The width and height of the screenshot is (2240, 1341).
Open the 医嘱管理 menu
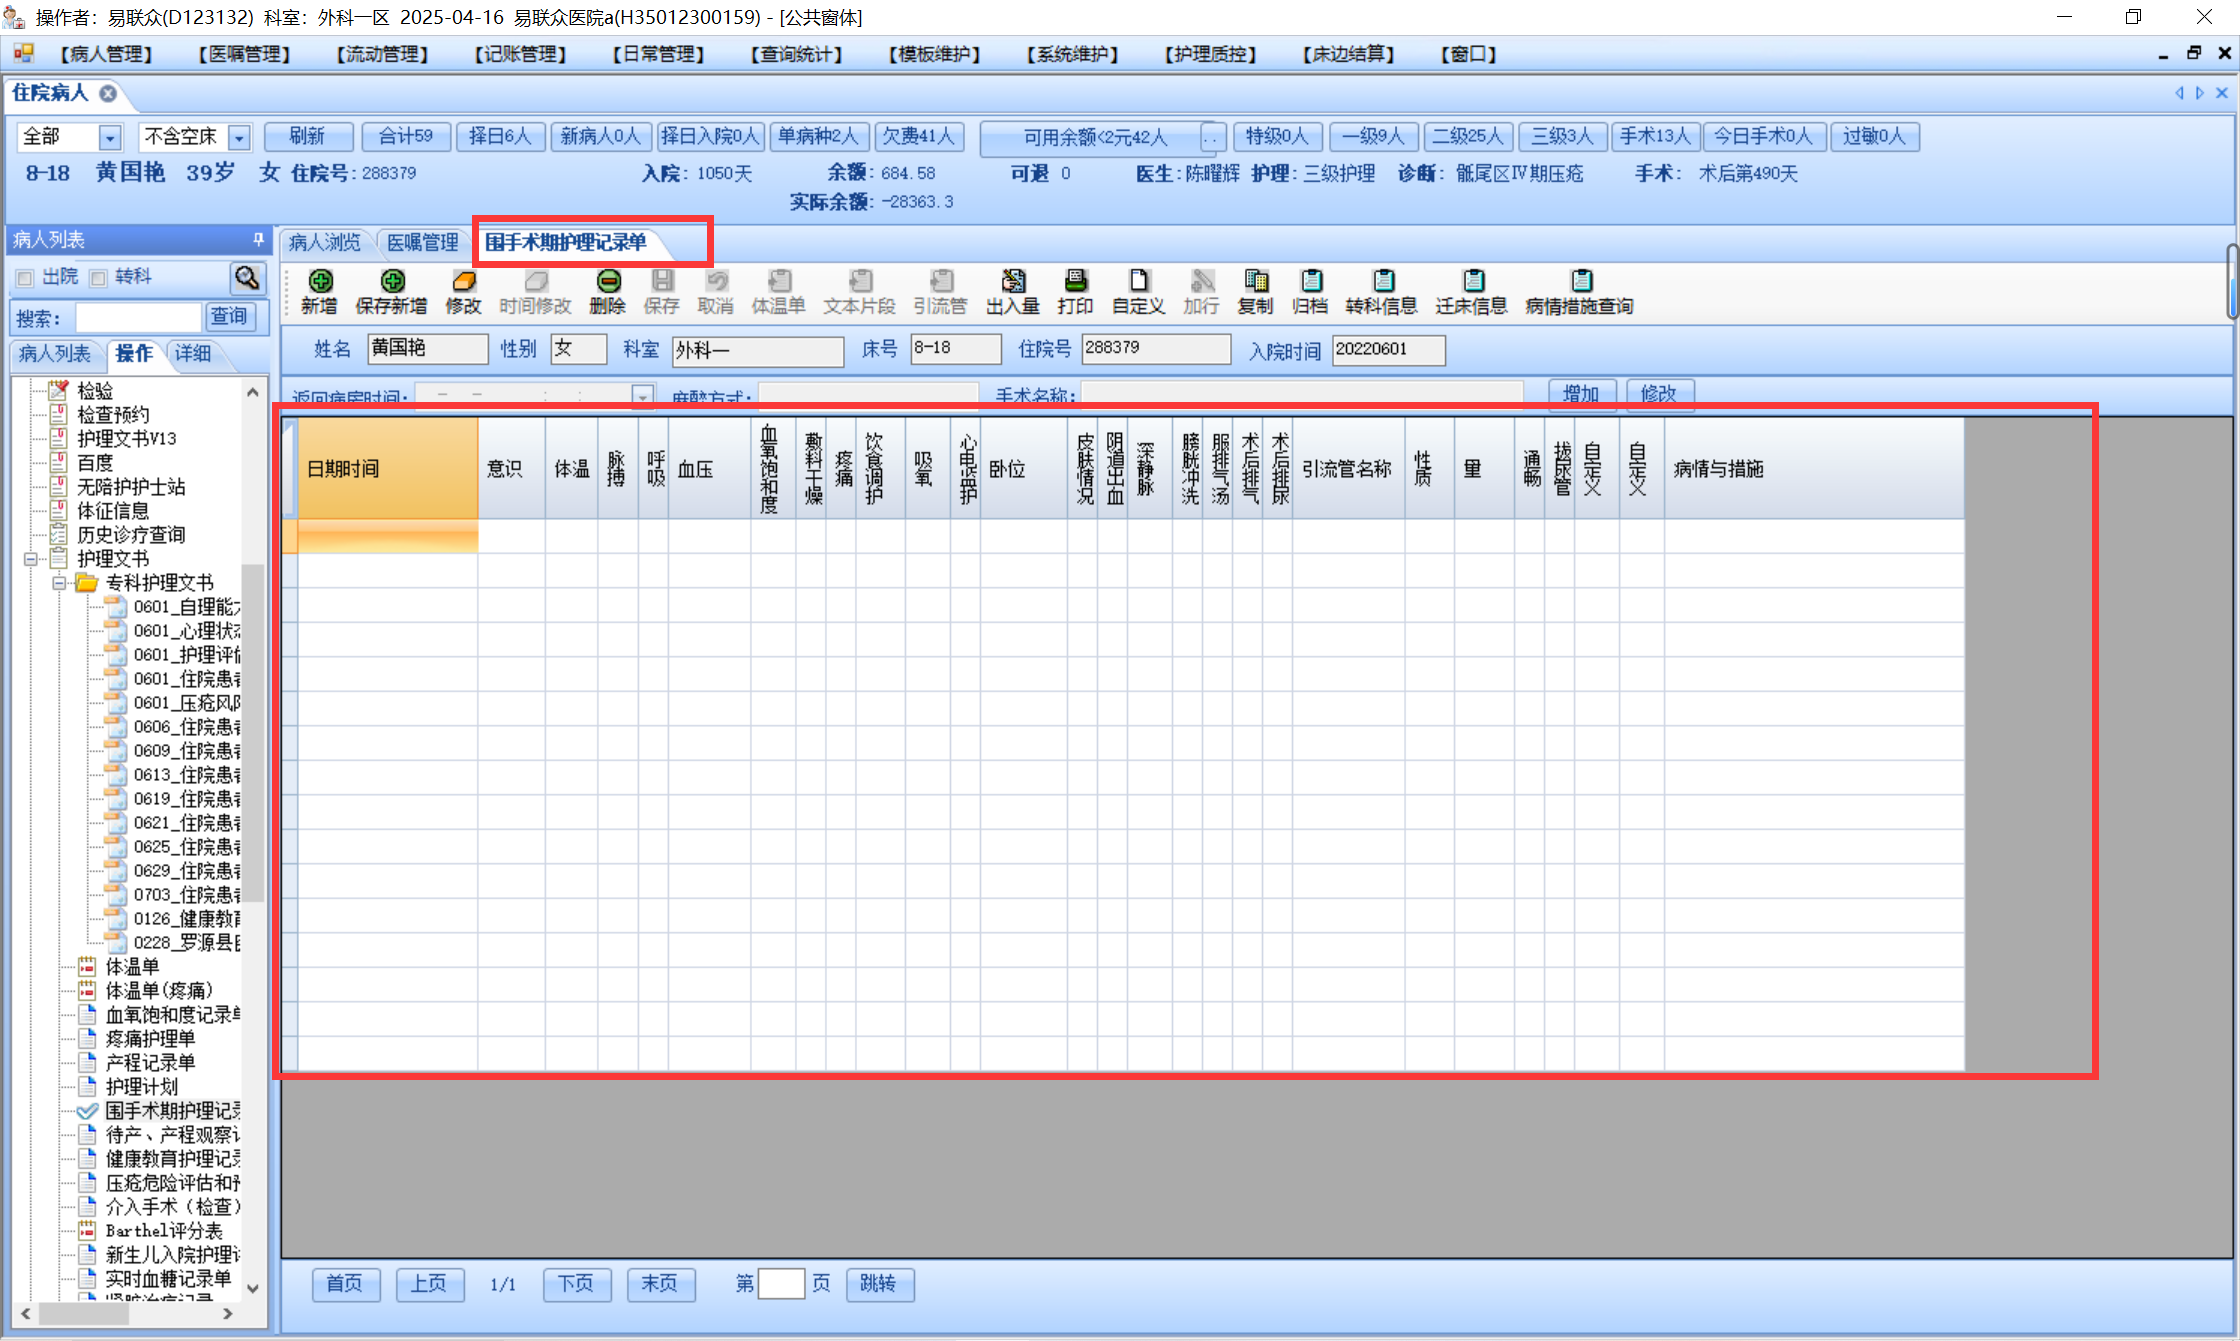click(x=244, y=54)
